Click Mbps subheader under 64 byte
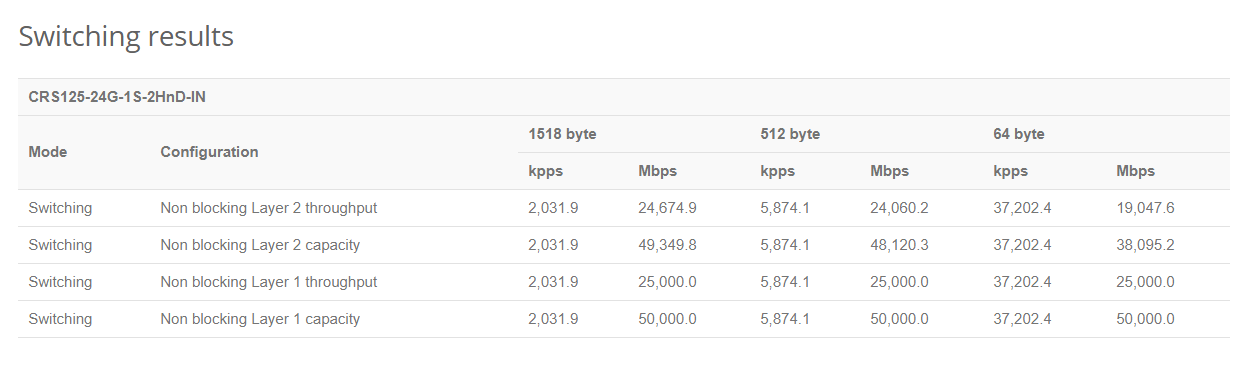This screenshot has height=366, width=1256. click(1135, 171)
